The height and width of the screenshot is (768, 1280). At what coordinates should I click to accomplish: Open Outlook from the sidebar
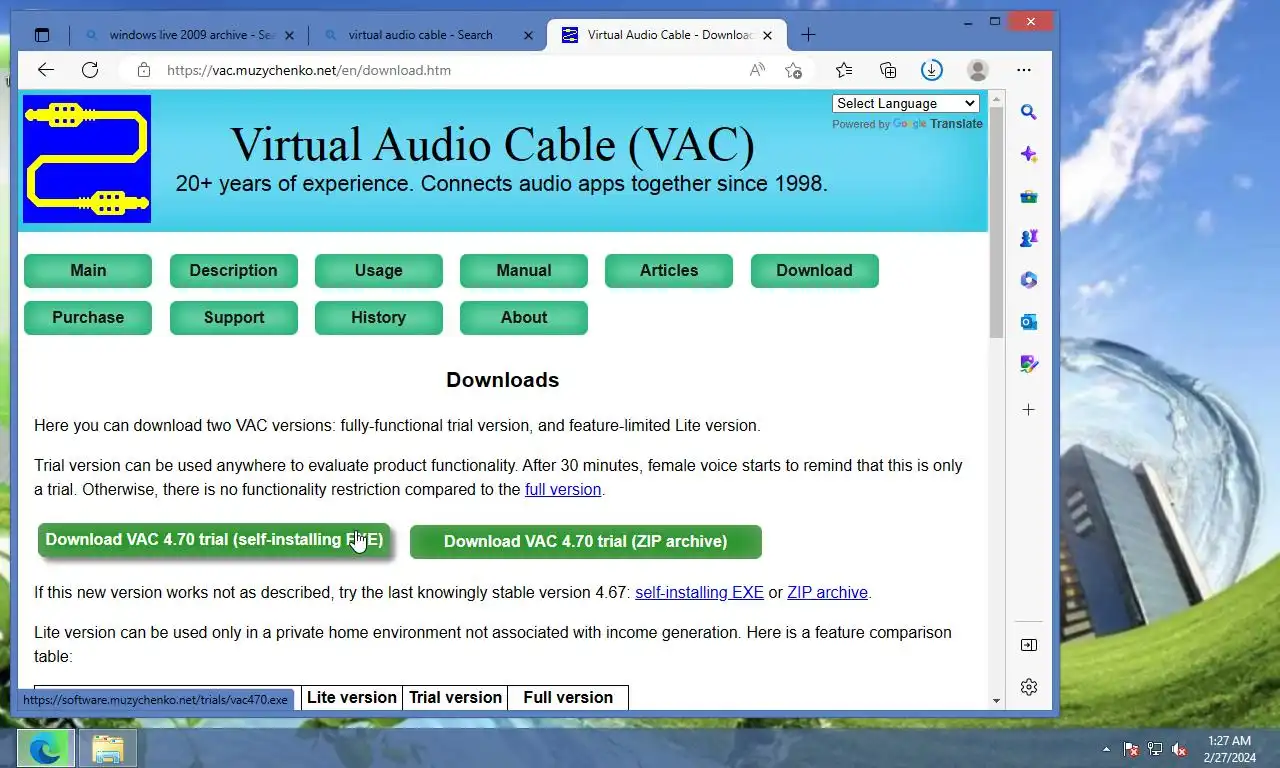pyautogui.click(x=1029, y=322)
